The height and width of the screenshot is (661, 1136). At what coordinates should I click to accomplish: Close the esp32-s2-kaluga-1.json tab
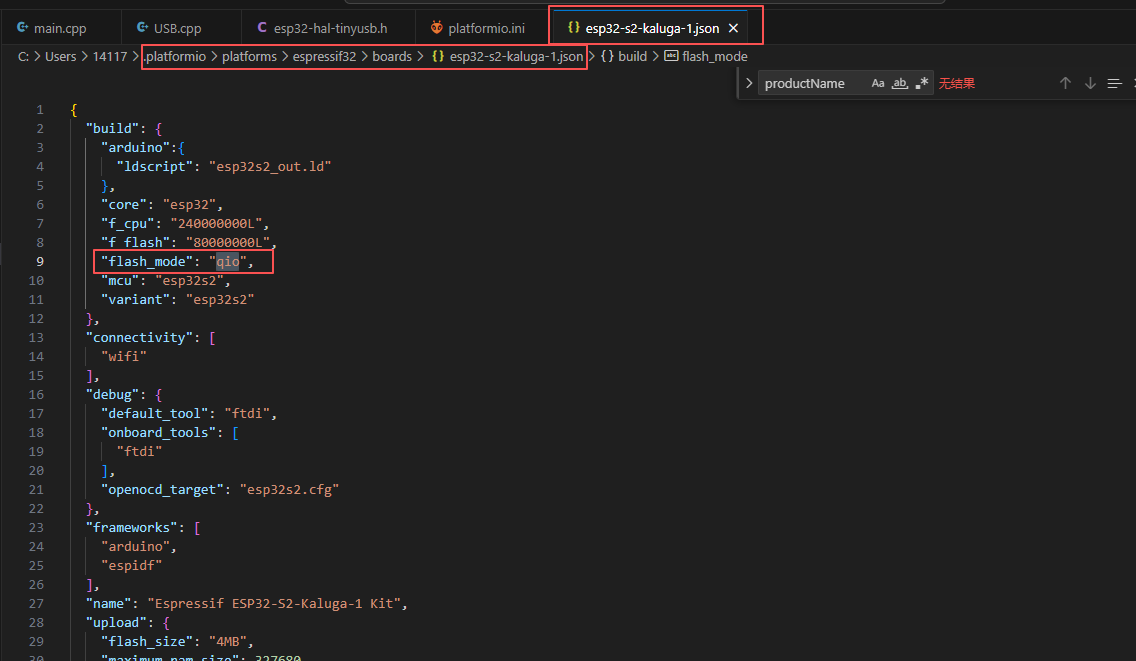tap(733, 28)
